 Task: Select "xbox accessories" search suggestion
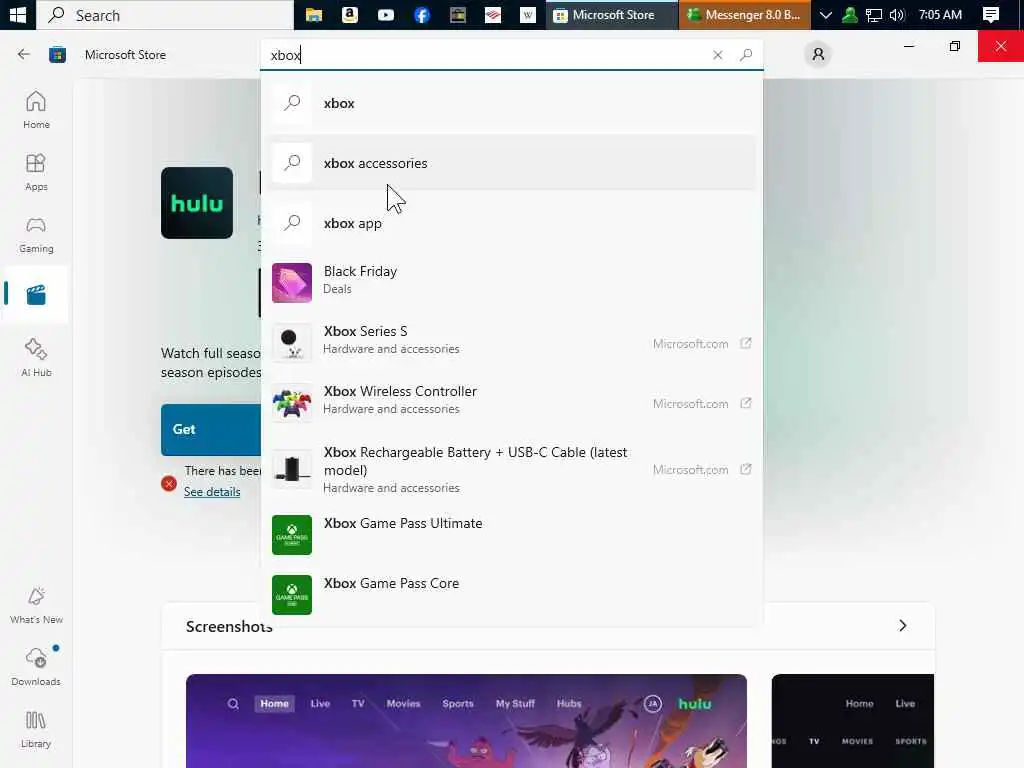(511, 163)
